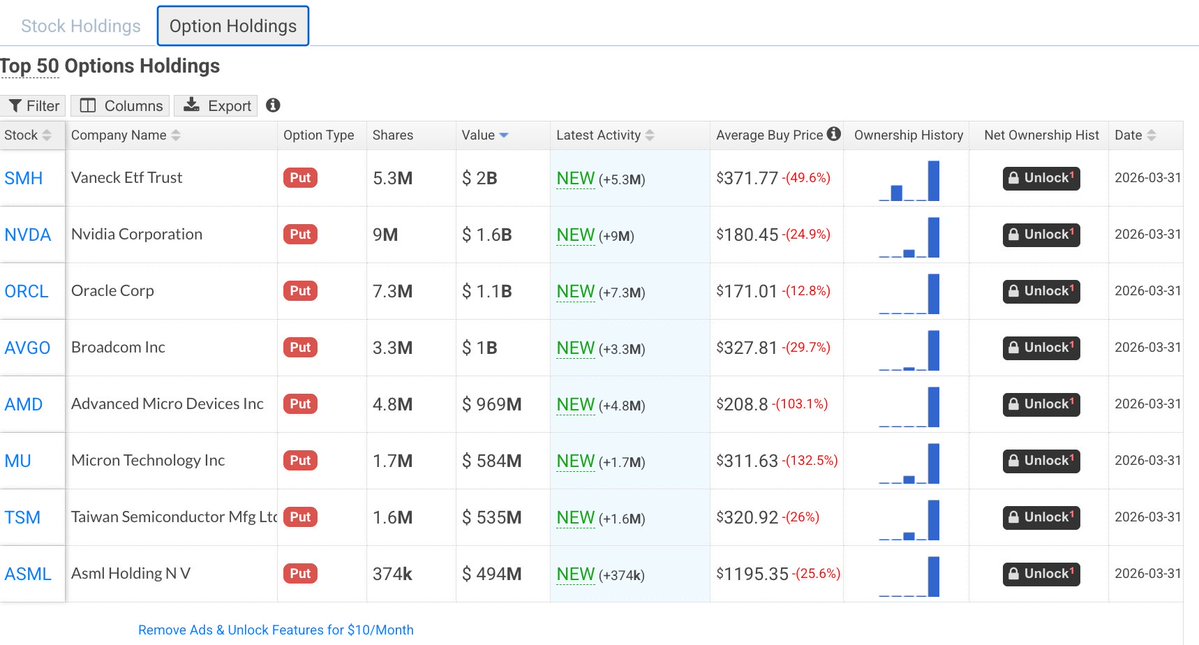Select the Vaneck Etf Trust company name
Viewport: 1199px width, 645px height.
(x=127, y=177)
